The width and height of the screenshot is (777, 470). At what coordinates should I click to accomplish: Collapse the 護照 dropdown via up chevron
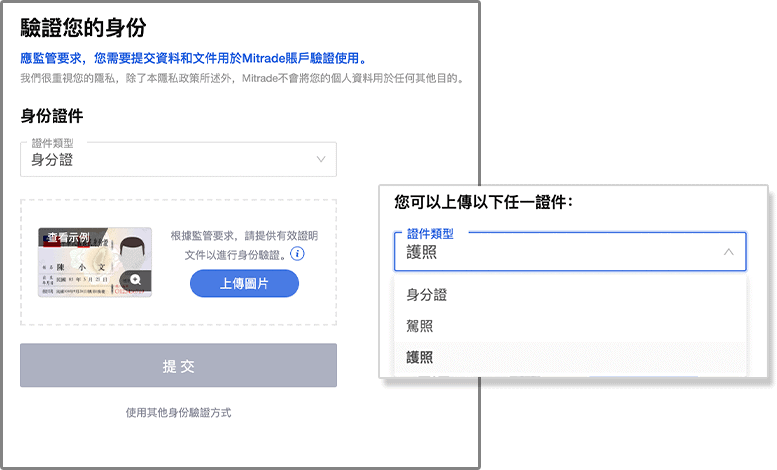[x=728, y=252]
